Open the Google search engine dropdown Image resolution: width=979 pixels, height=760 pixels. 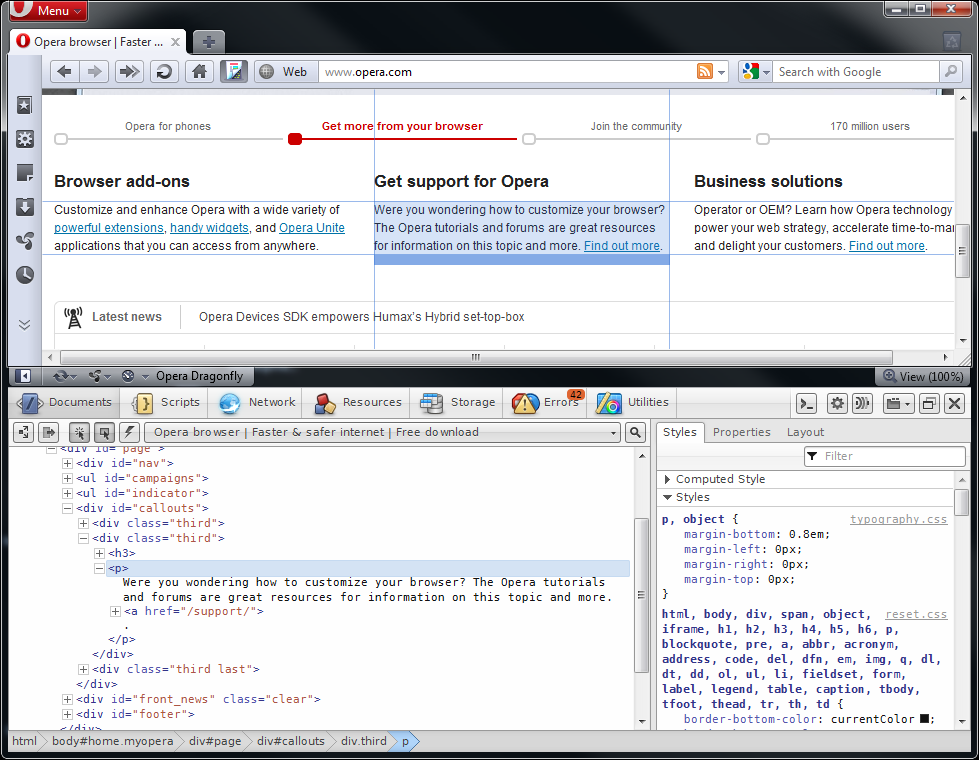pos(755,72)
